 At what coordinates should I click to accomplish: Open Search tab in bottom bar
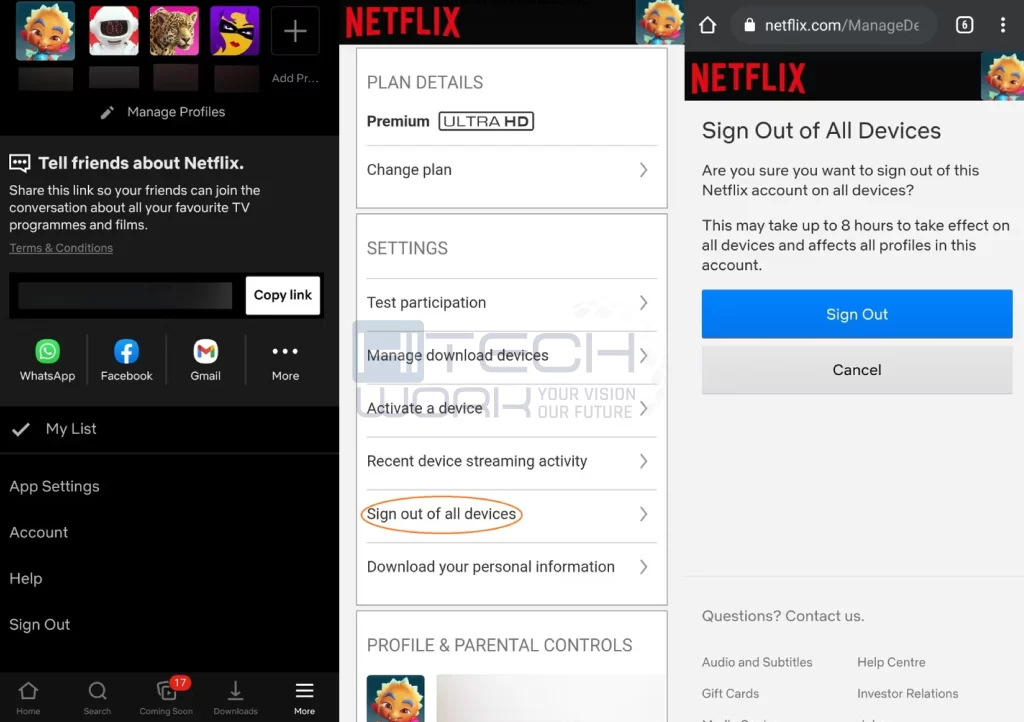click(x=97, y=698)
